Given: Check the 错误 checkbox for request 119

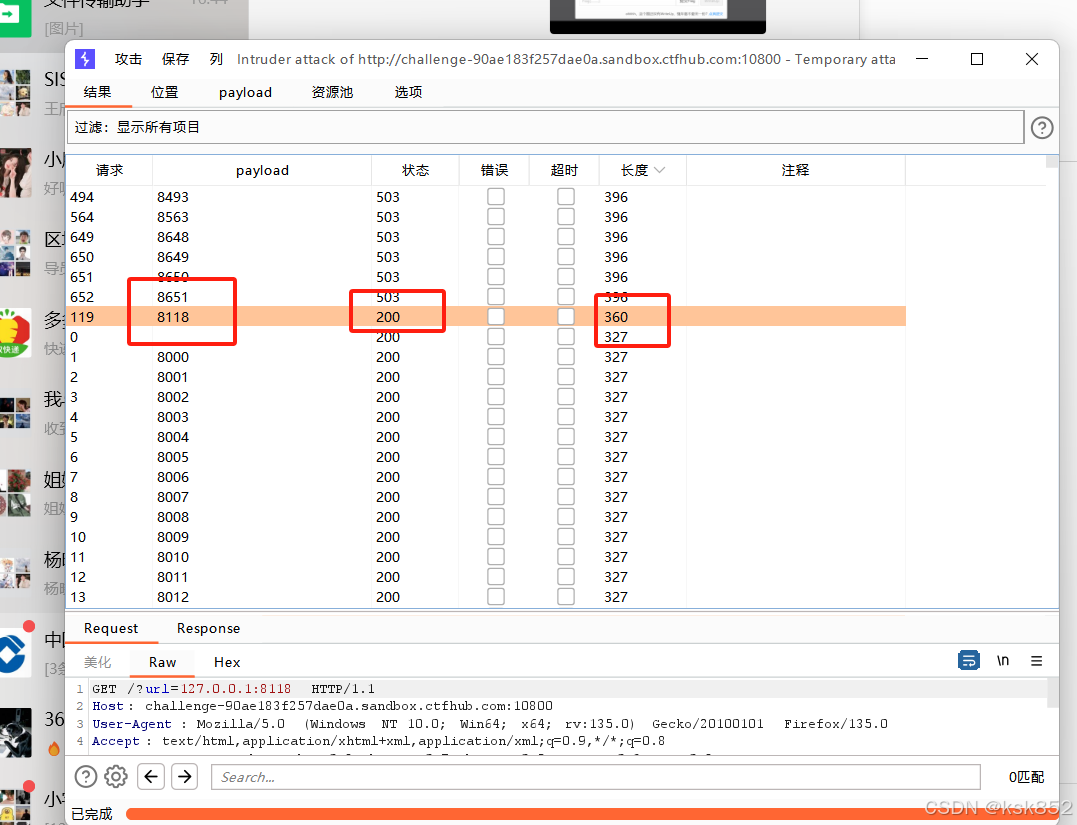Looking at the screenshot, I should tap(495, 316).
